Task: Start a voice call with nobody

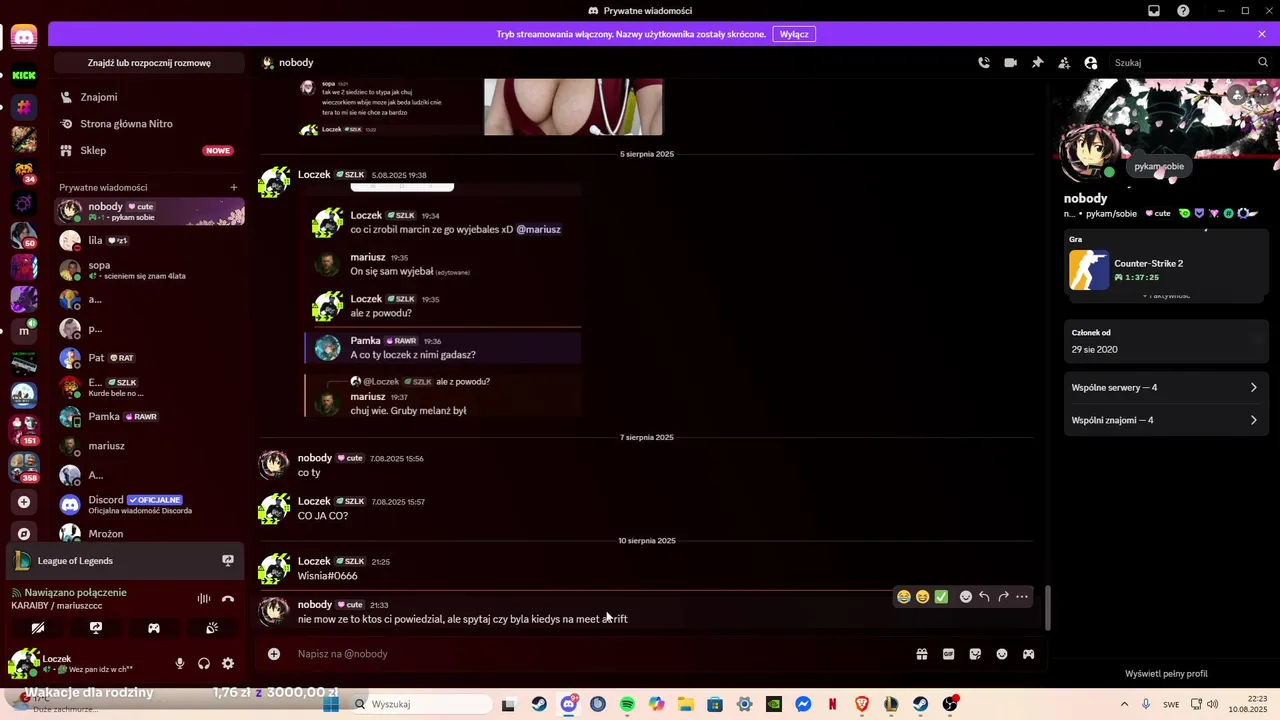Action: 984,62
